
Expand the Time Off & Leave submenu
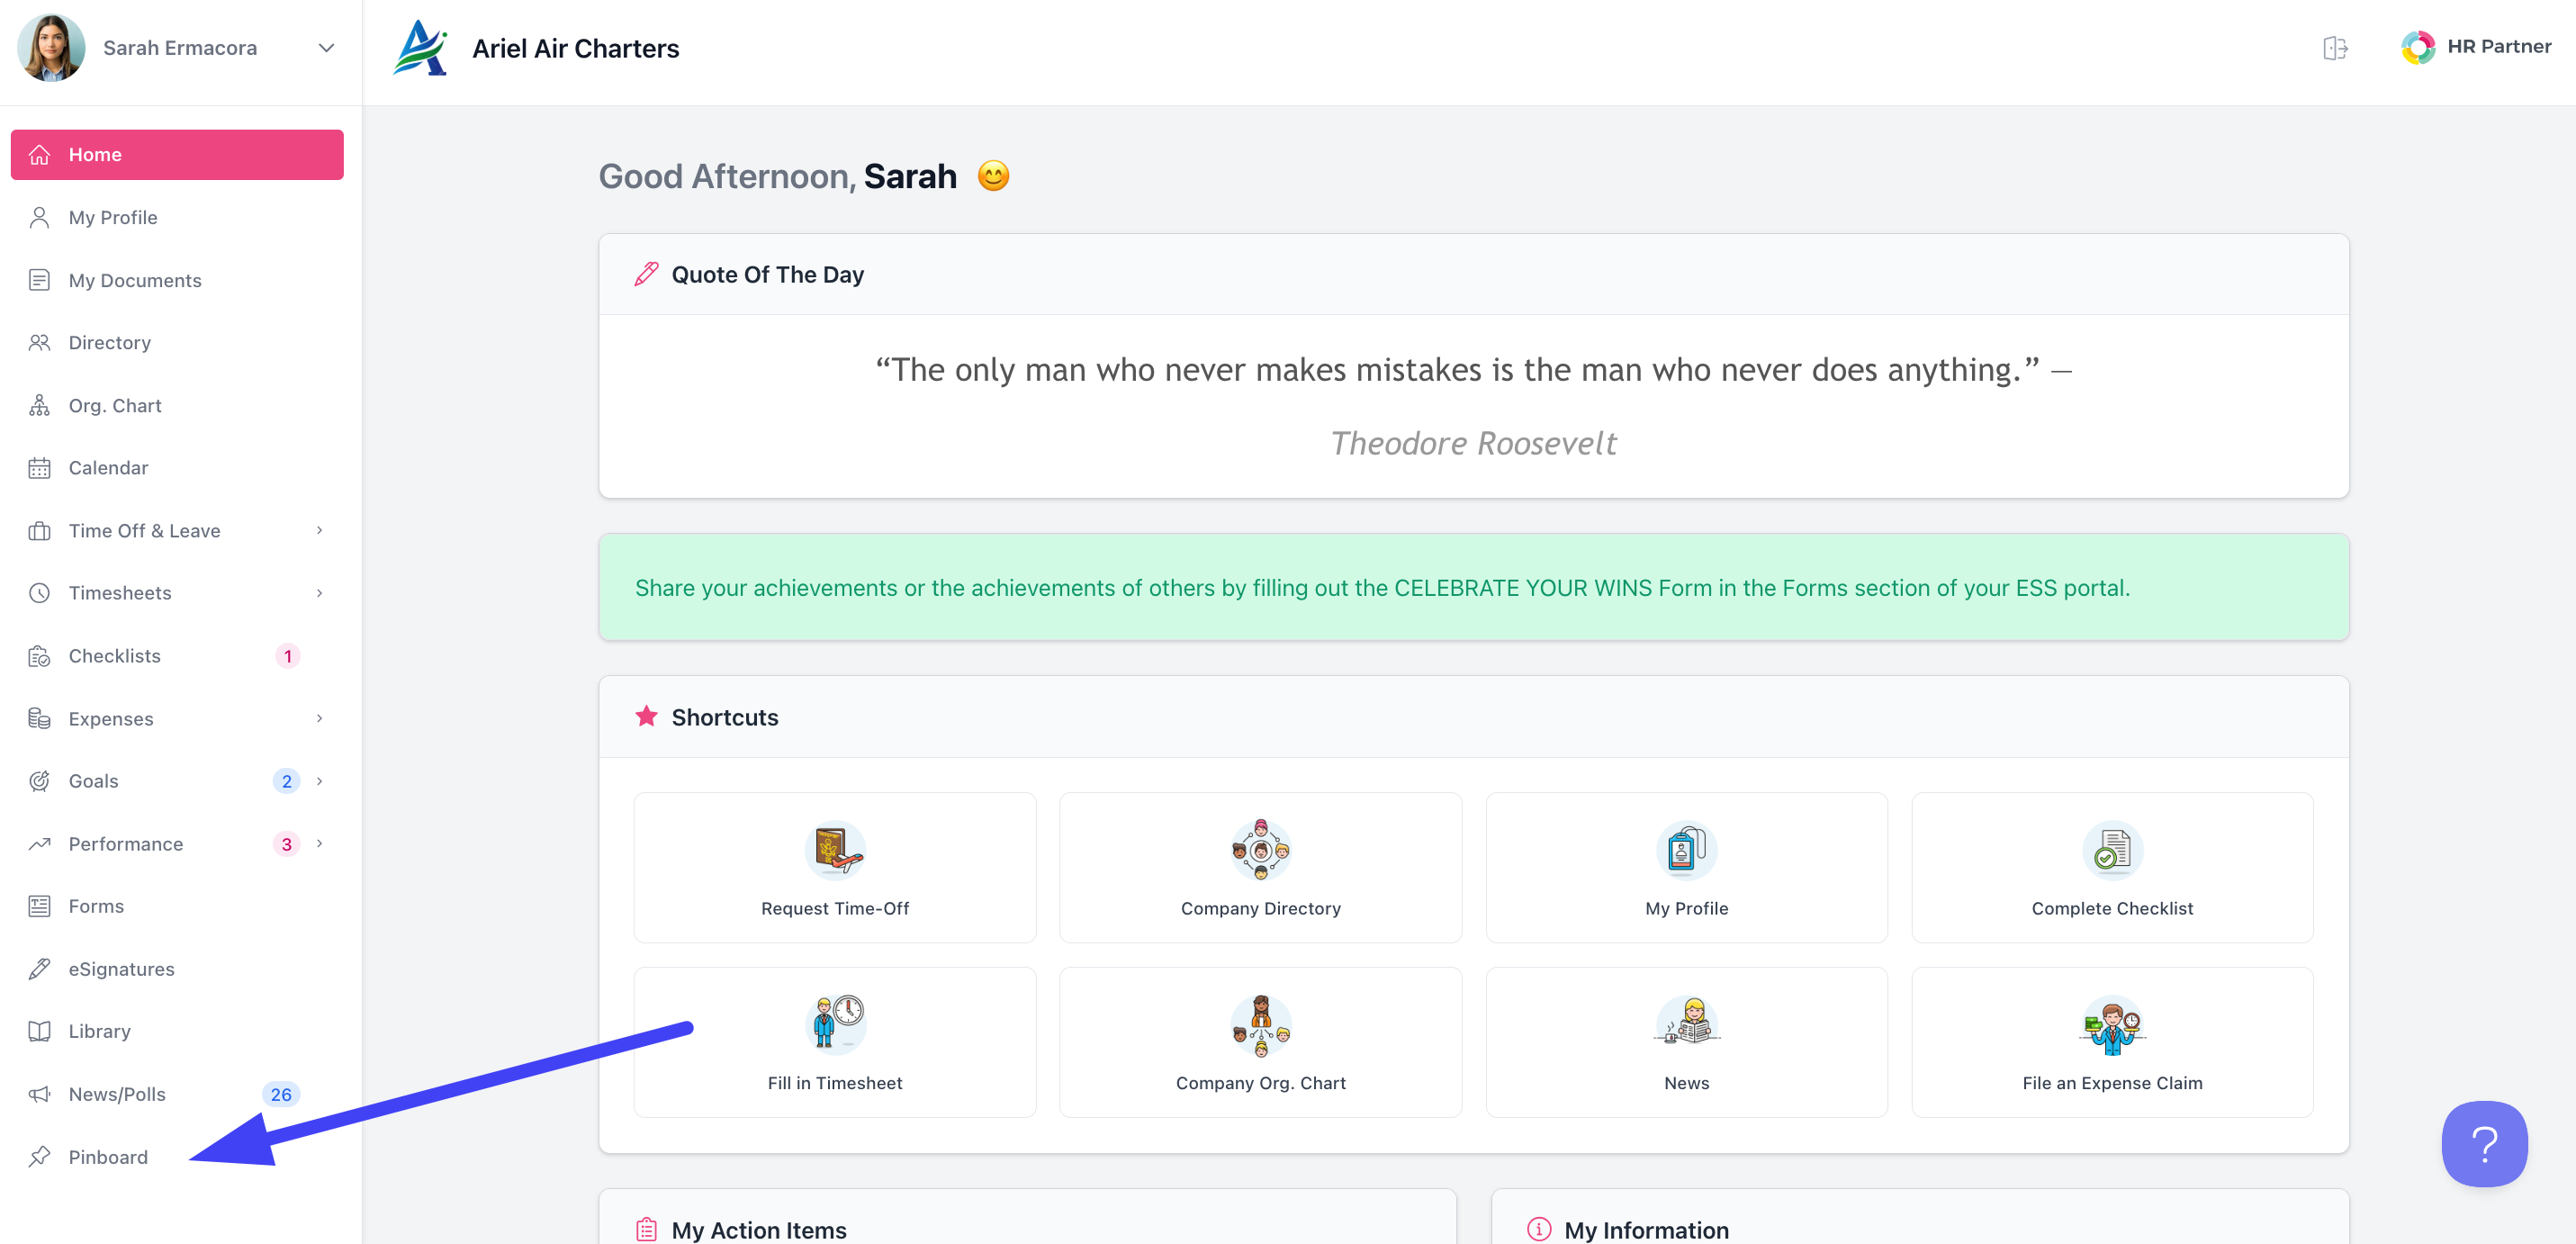(x=319, y=531)
